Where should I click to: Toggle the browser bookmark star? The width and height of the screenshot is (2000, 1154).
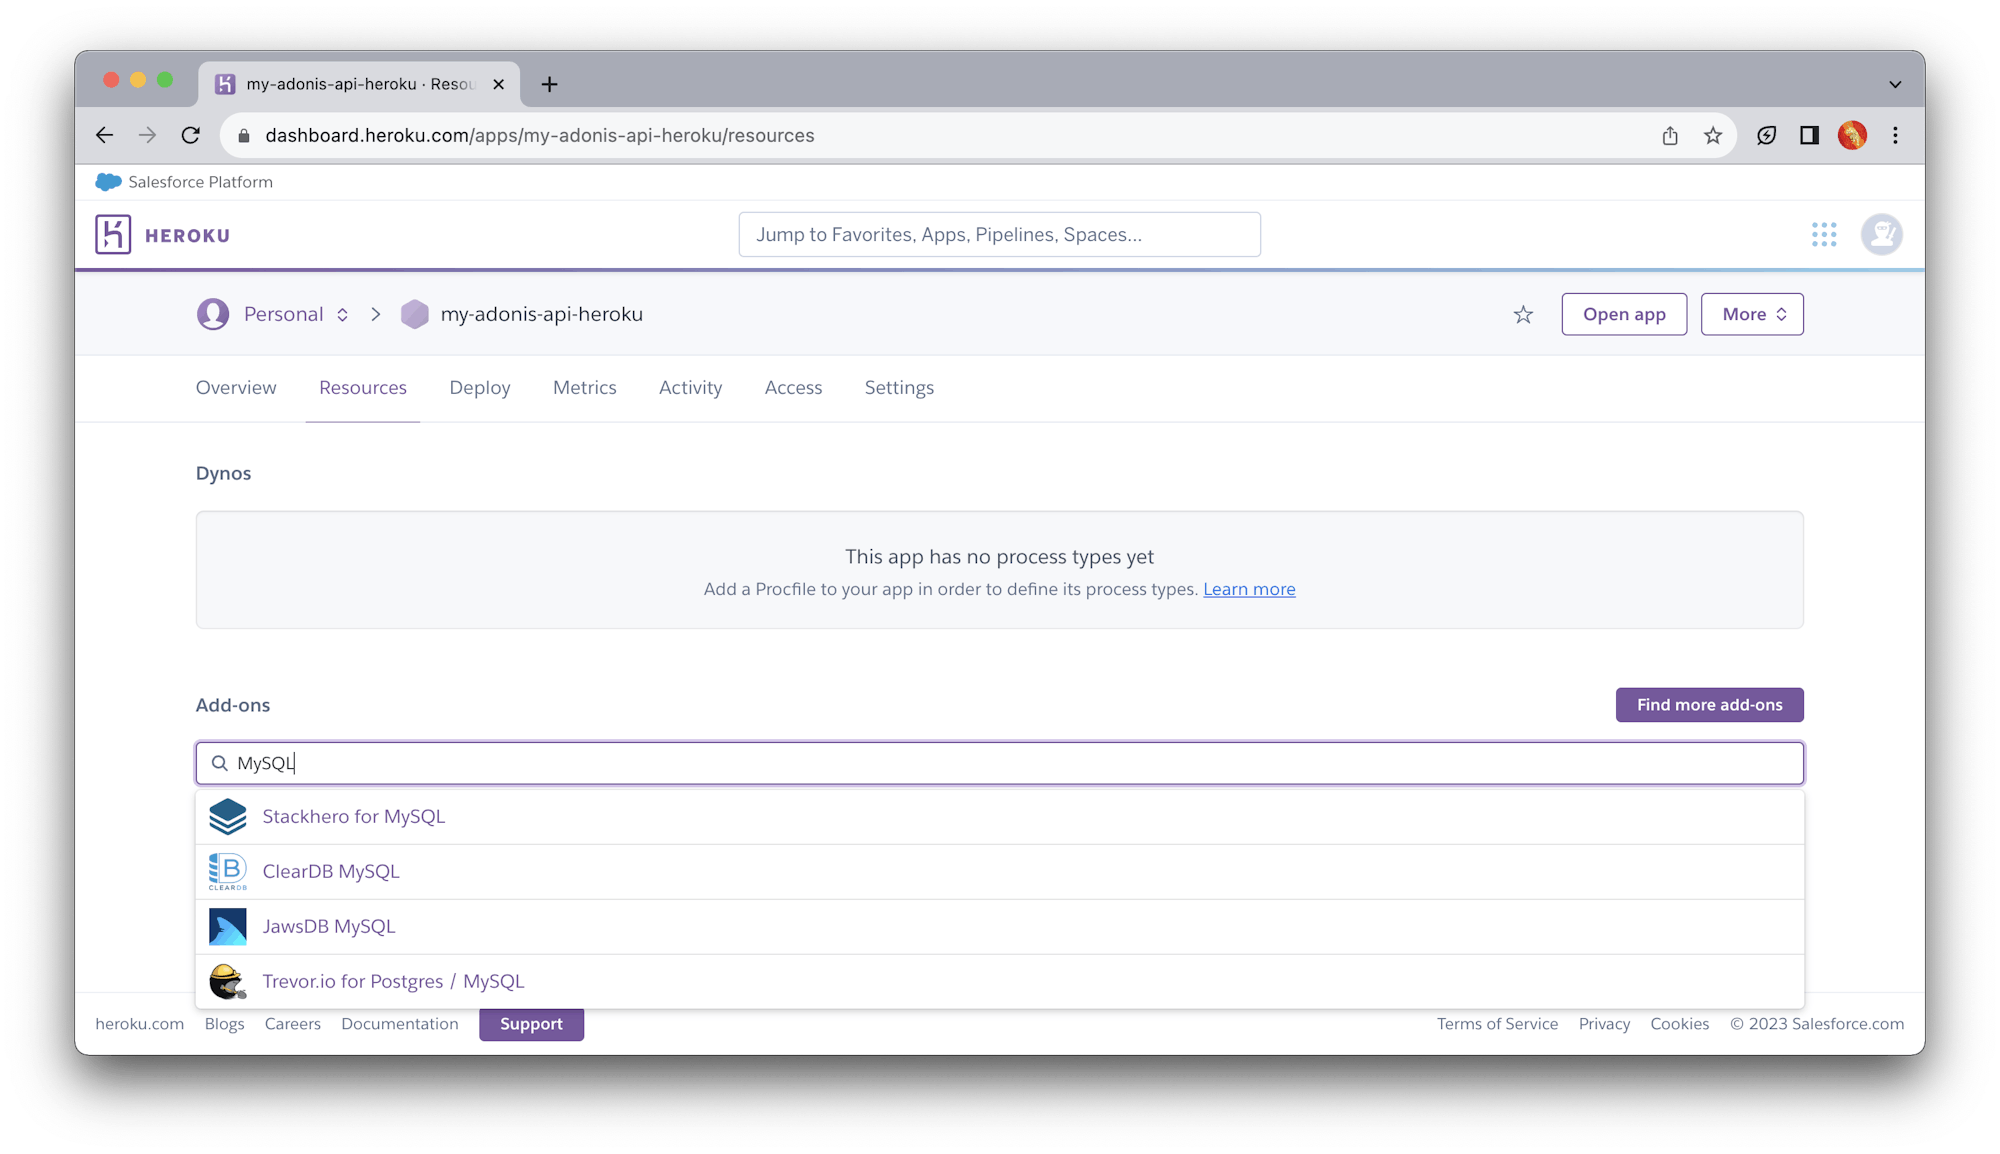1713,135
